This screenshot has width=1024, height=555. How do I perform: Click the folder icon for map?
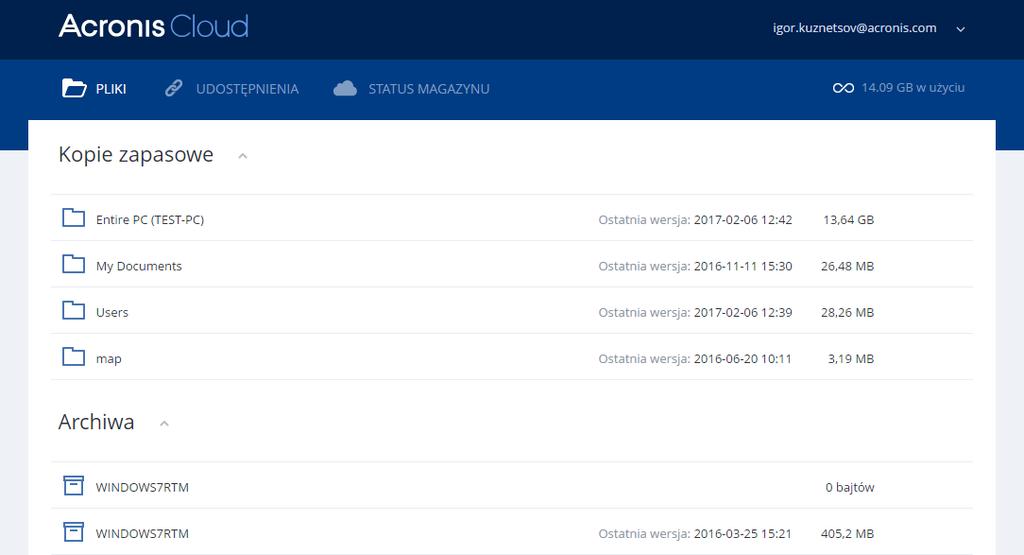point(73,357)
